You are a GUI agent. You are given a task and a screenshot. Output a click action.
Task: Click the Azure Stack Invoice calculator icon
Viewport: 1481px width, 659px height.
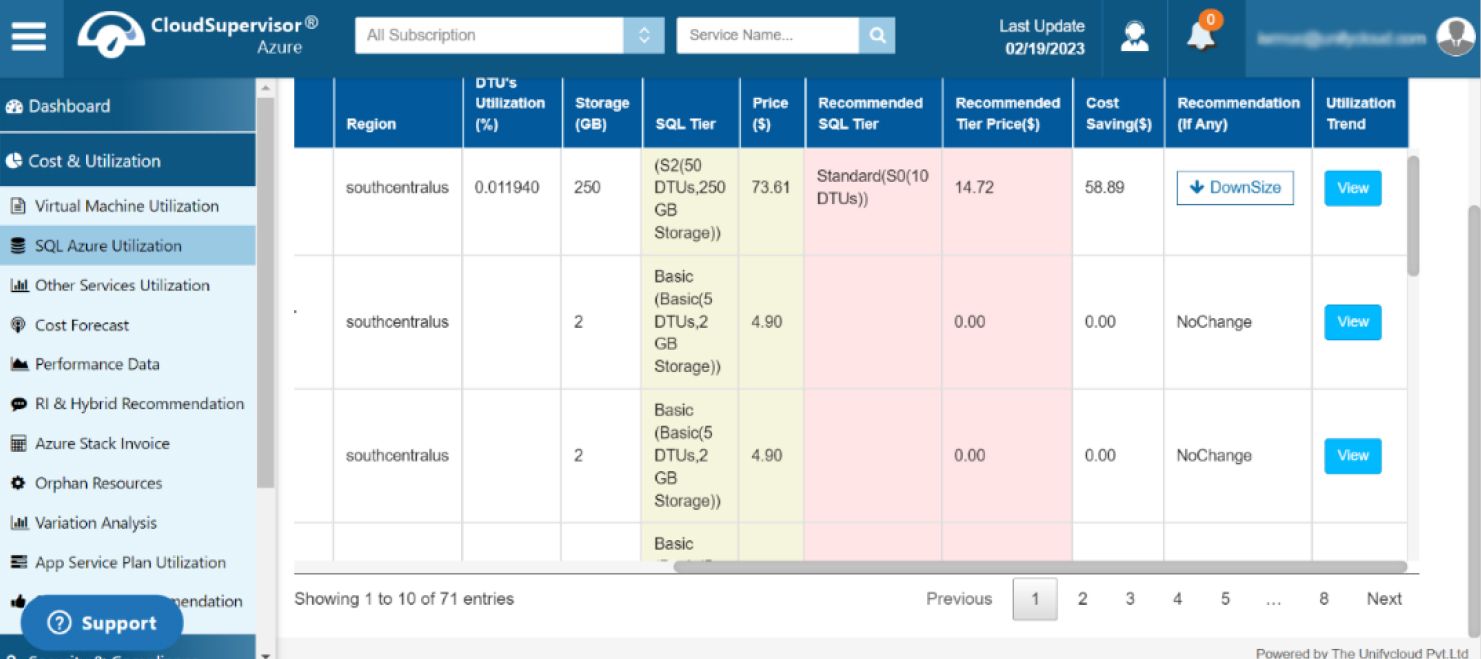pos(17,443)
